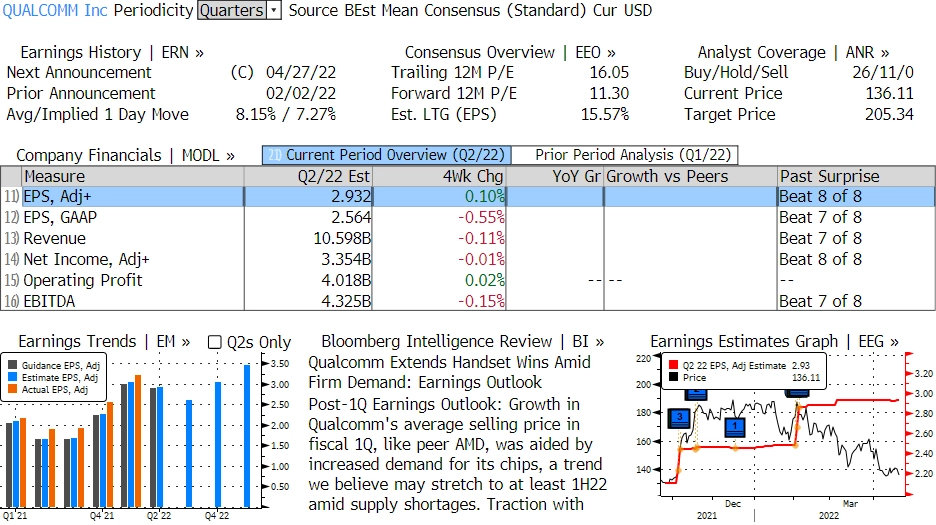Click the Buy/Hold/Sell value 26/11/0
Viewport: 936px width, 525px height.
coord(883,73)
